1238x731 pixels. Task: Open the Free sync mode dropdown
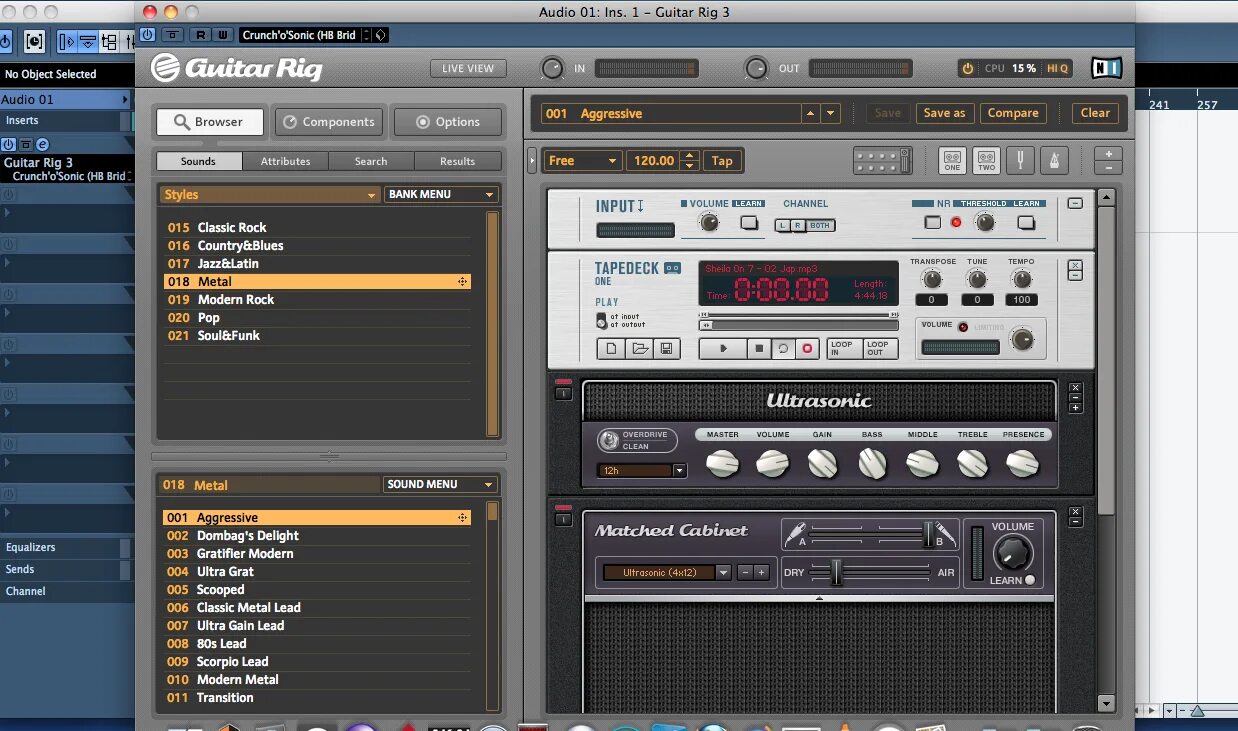[583, 160]
